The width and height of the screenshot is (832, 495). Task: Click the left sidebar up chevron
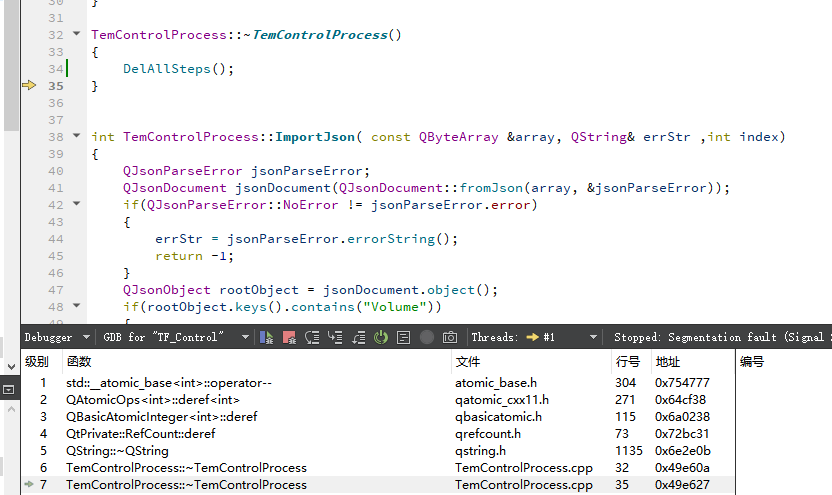click(x=11, y=409)
